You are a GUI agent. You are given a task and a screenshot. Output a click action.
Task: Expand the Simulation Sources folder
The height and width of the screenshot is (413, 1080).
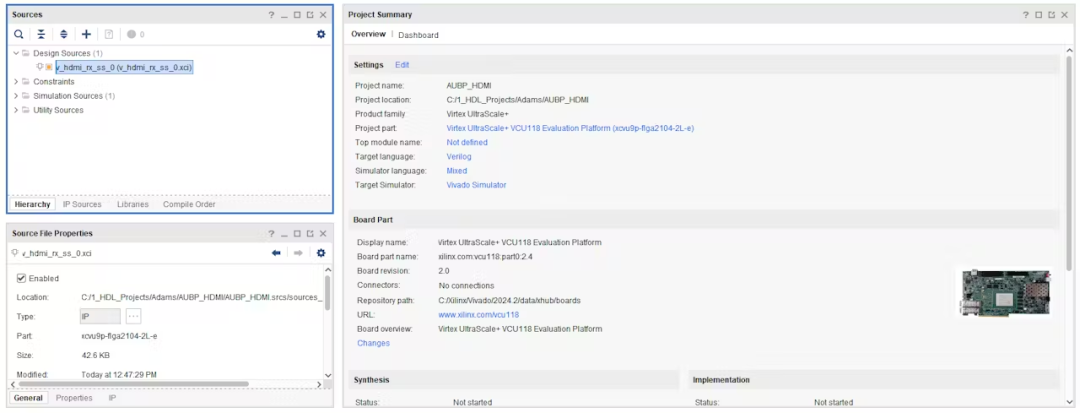pos(16,96)
